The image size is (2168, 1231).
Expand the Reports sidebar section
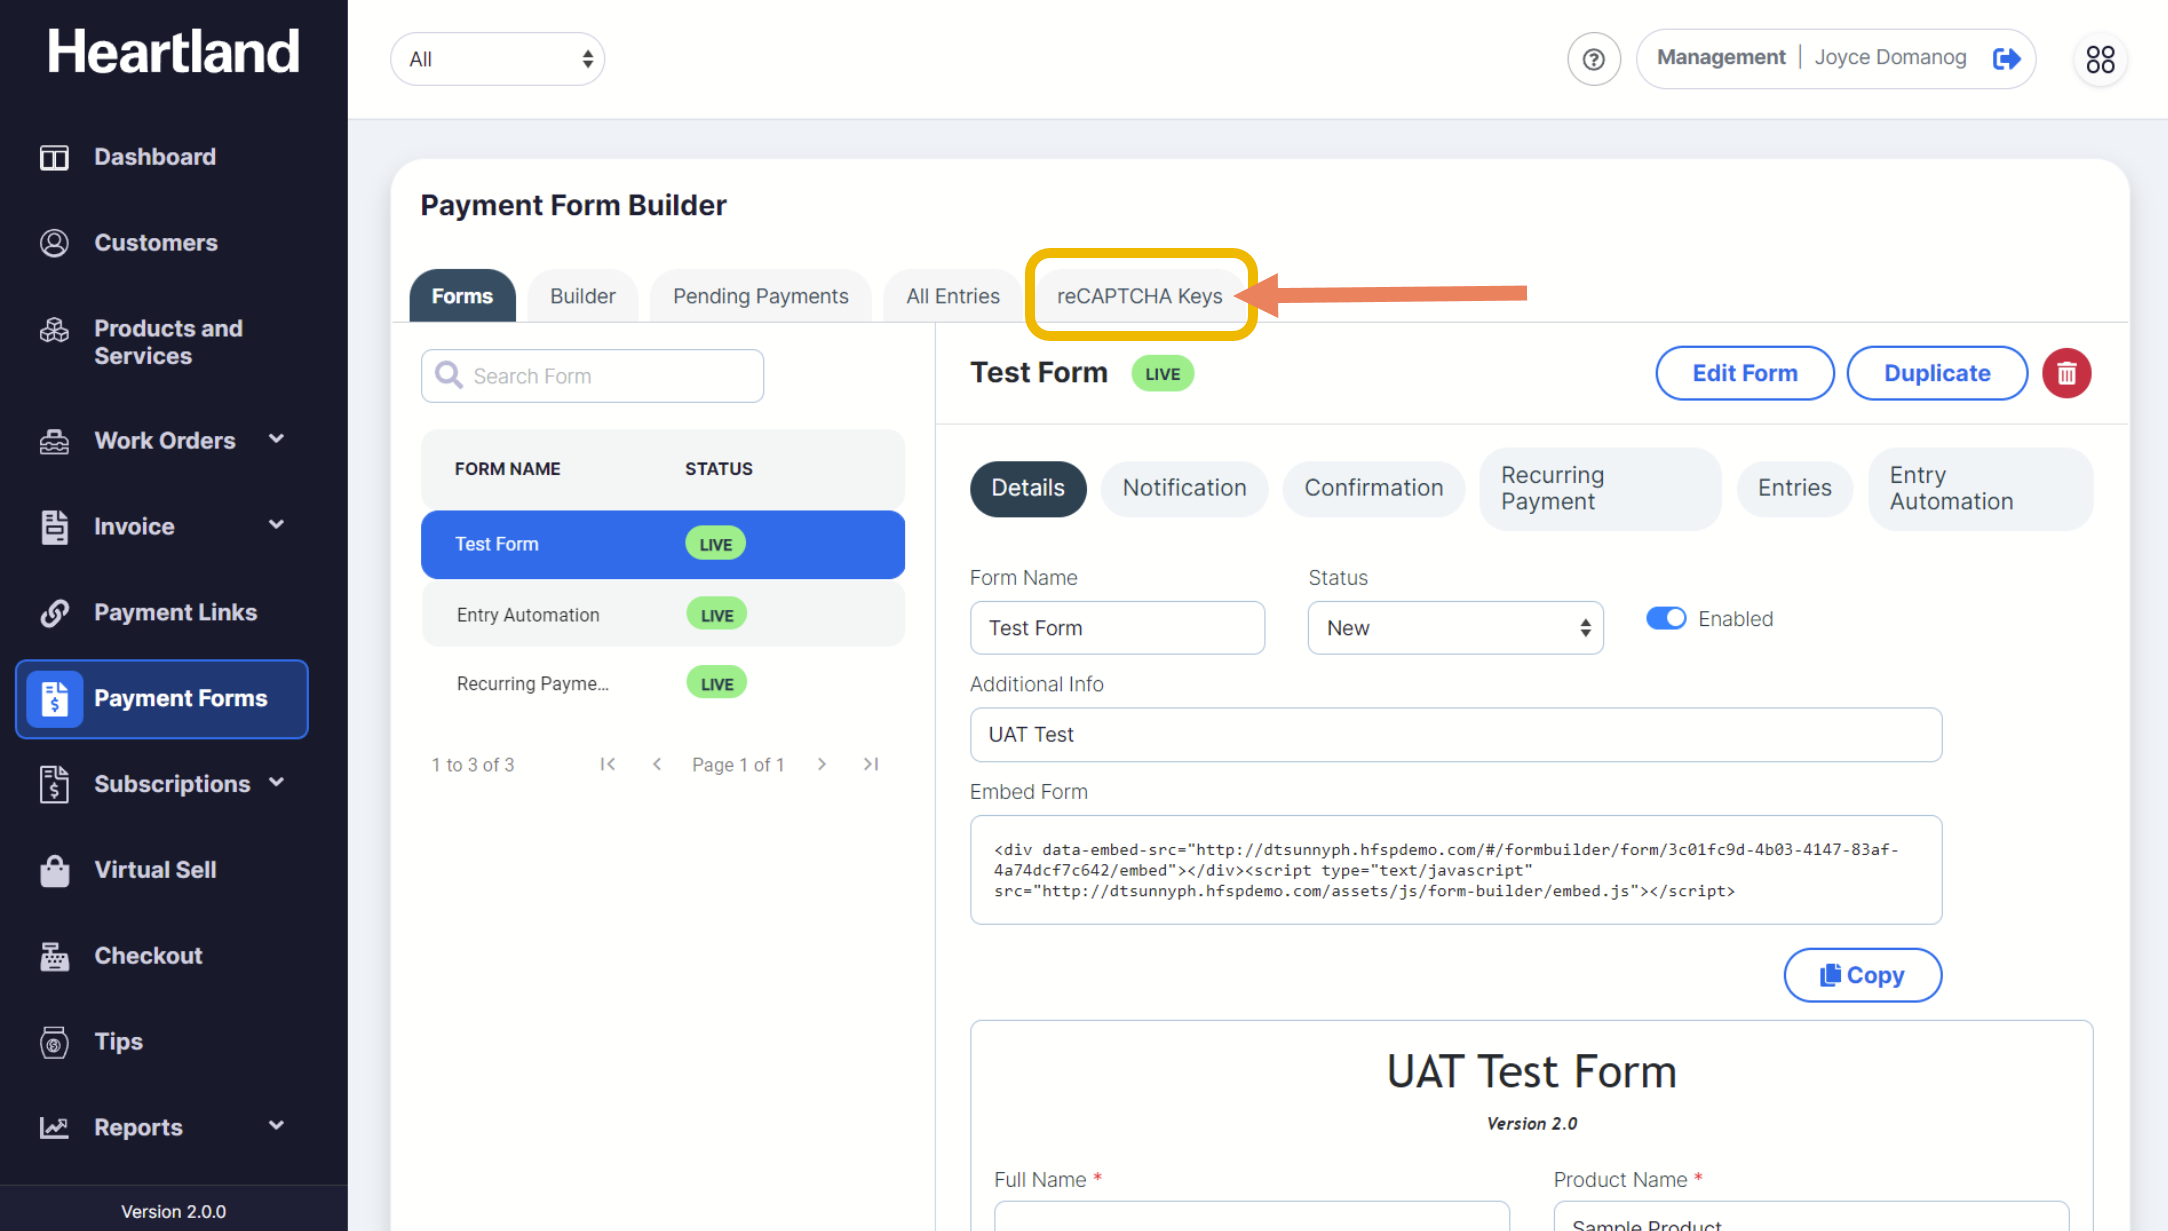pyautogui.click(x=276, y=1127)
